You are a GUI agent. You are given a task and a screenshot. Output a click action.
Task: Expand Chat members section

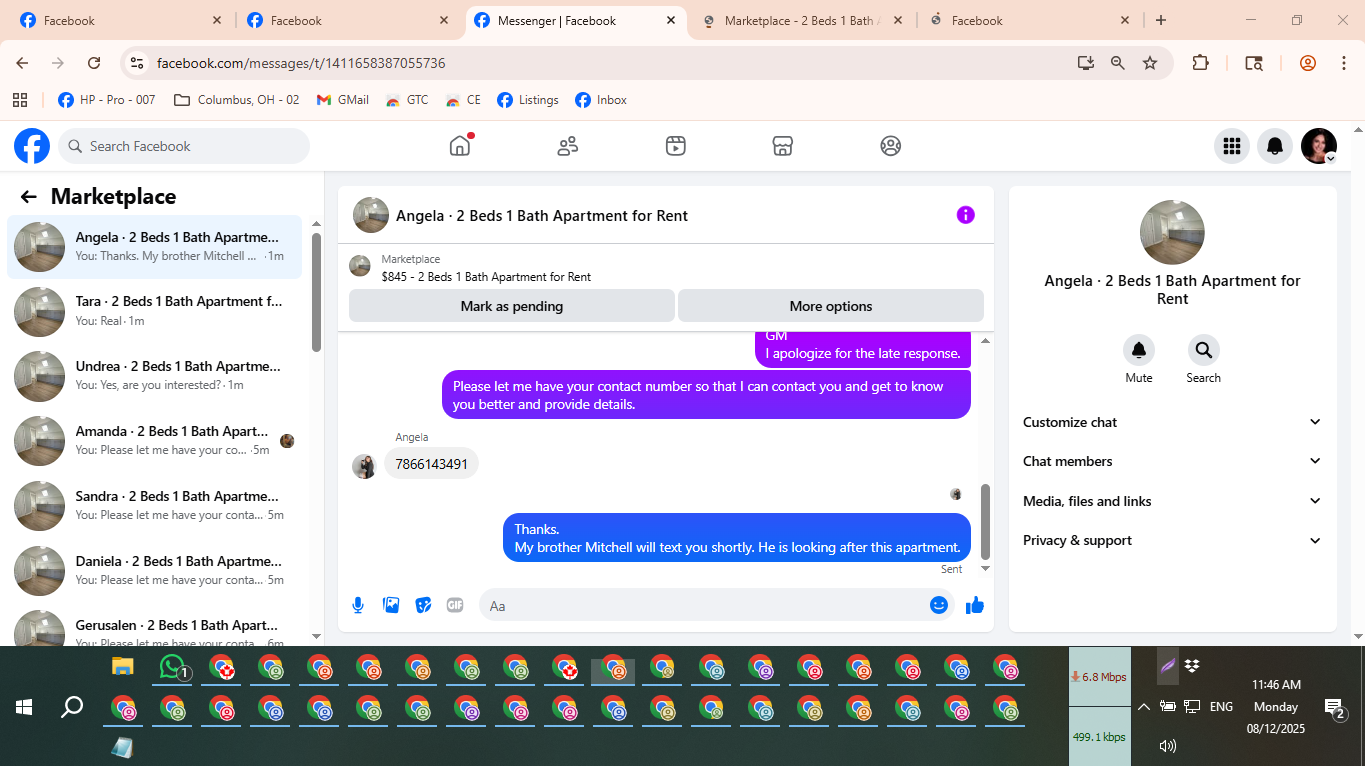[x=1173, y=461]
